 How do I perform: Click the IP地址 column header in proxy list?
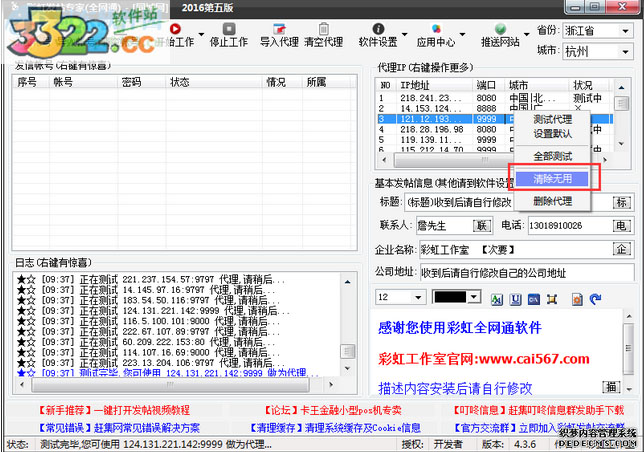tap(435, 85)
